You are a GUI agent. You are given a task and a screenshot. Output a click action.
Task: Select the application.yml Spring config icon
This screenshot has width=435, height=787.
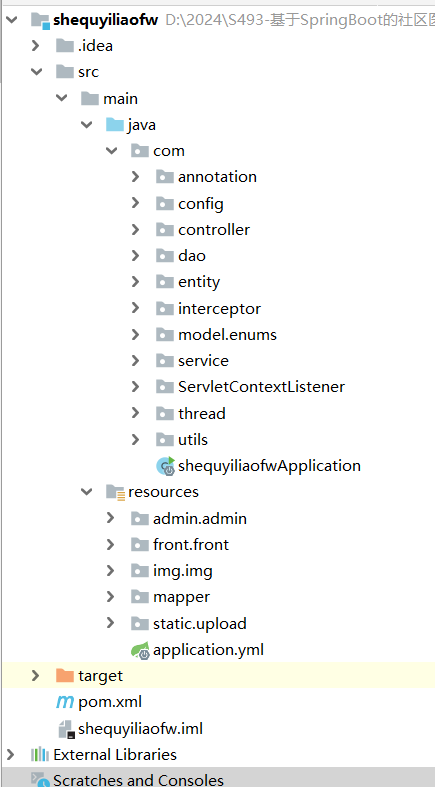click(140, 650)
